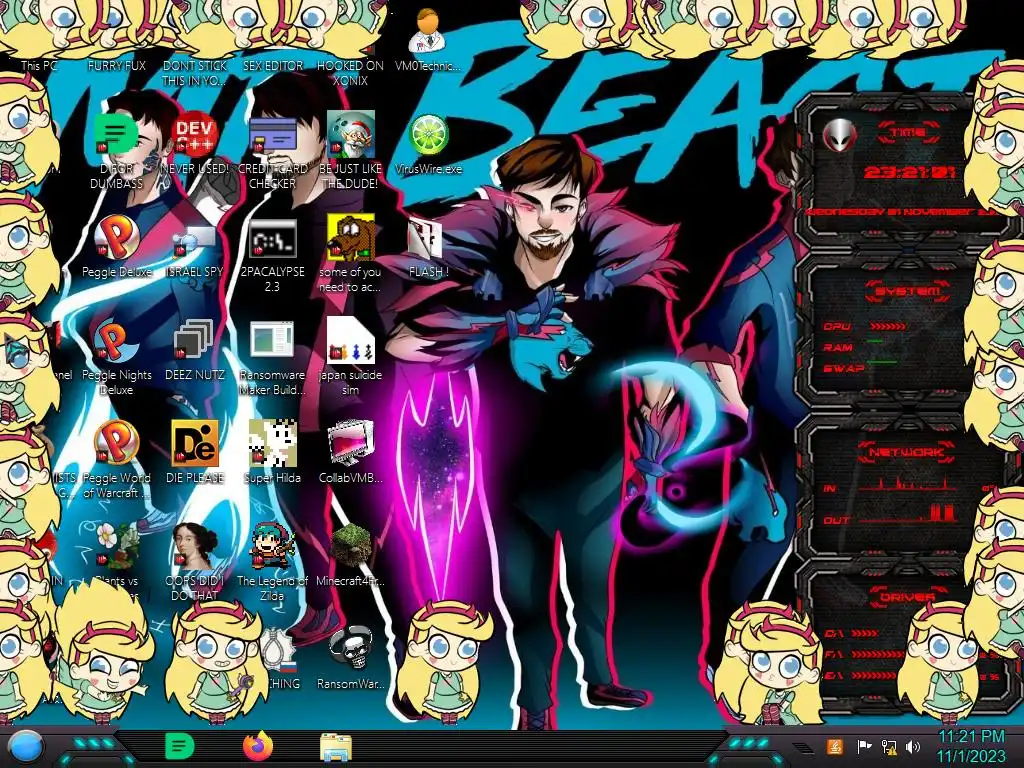Select the DIE PLEASE De icon

pyautogui.click(x=194, y=443)
